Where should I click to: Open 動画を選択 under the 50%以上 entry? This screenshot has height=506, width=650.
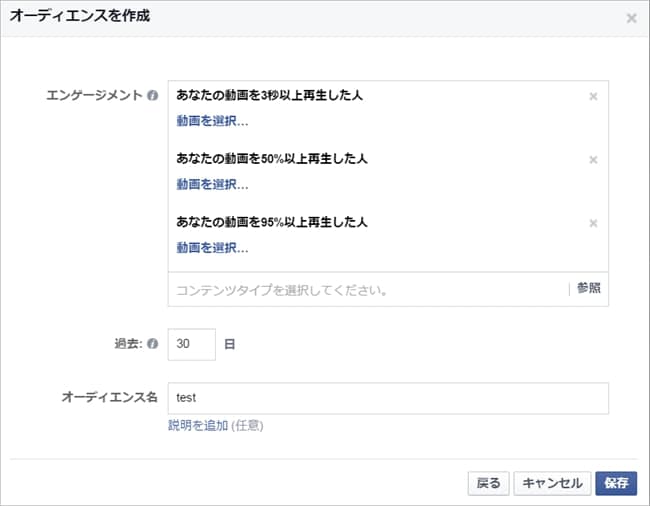(212, 184)
